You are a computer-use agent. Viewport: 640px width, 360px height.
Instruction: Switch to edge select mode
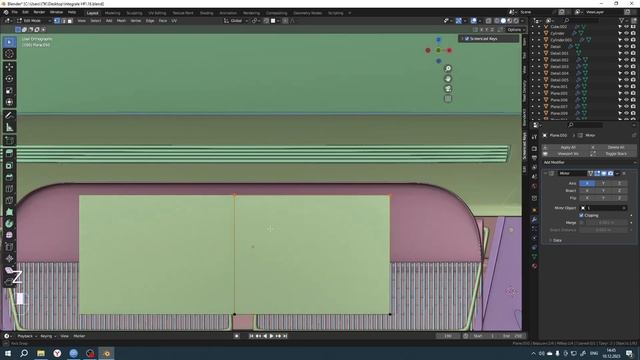[x=64, y=20]
